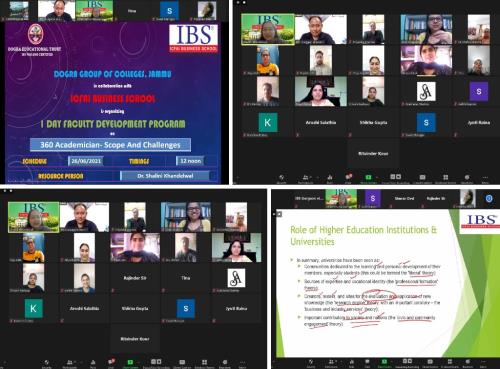
Task: Open Closed Caption in the purple S avatar window
Action: coord(422,179)
